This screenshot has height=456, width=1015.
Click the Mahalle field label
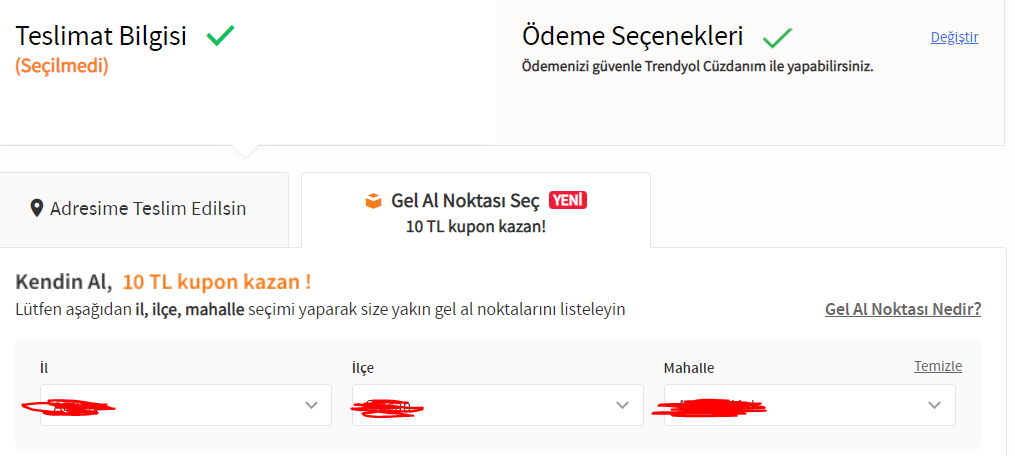689,368
